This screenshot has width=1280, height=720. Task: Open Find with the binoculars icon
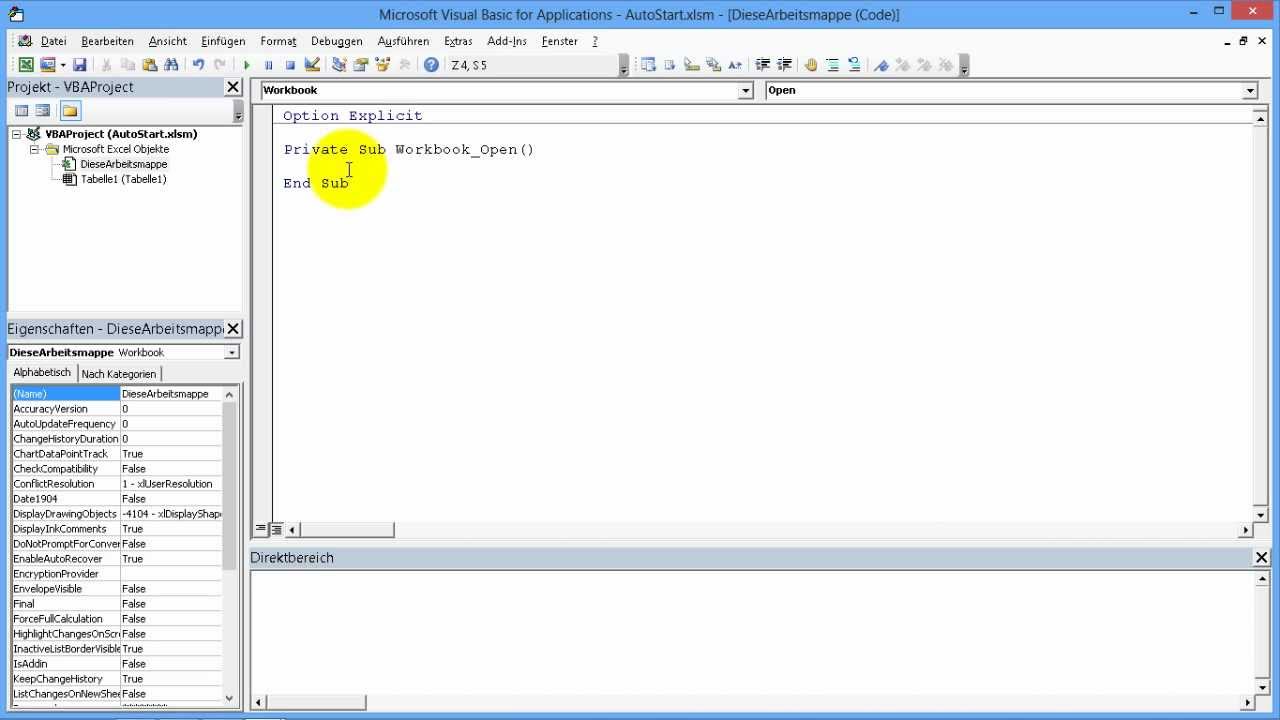171,65
